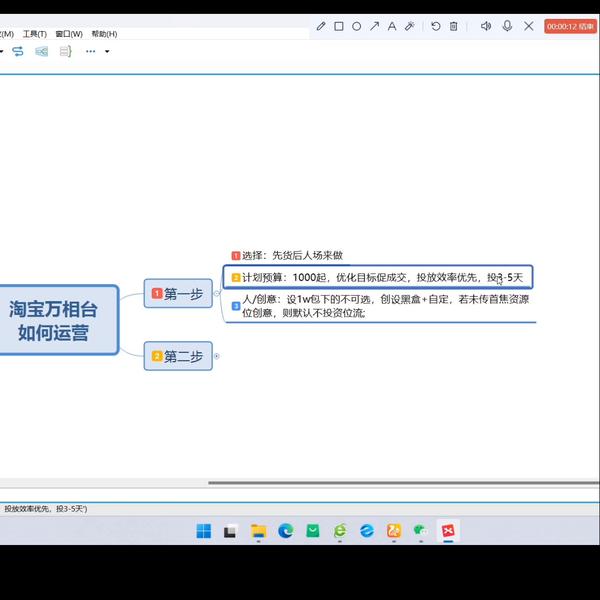Launch Microsoft Edge from the taskbar
This screenshot has width=600, height=600.
click(285, 531)
